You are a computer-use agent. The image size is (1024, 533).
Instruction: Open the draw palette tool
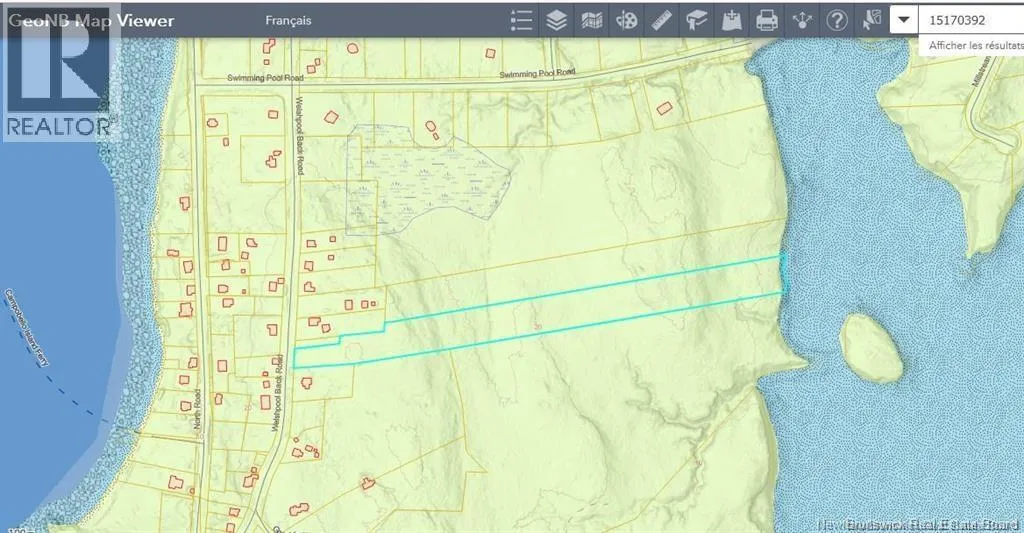[x=627, y=20]
